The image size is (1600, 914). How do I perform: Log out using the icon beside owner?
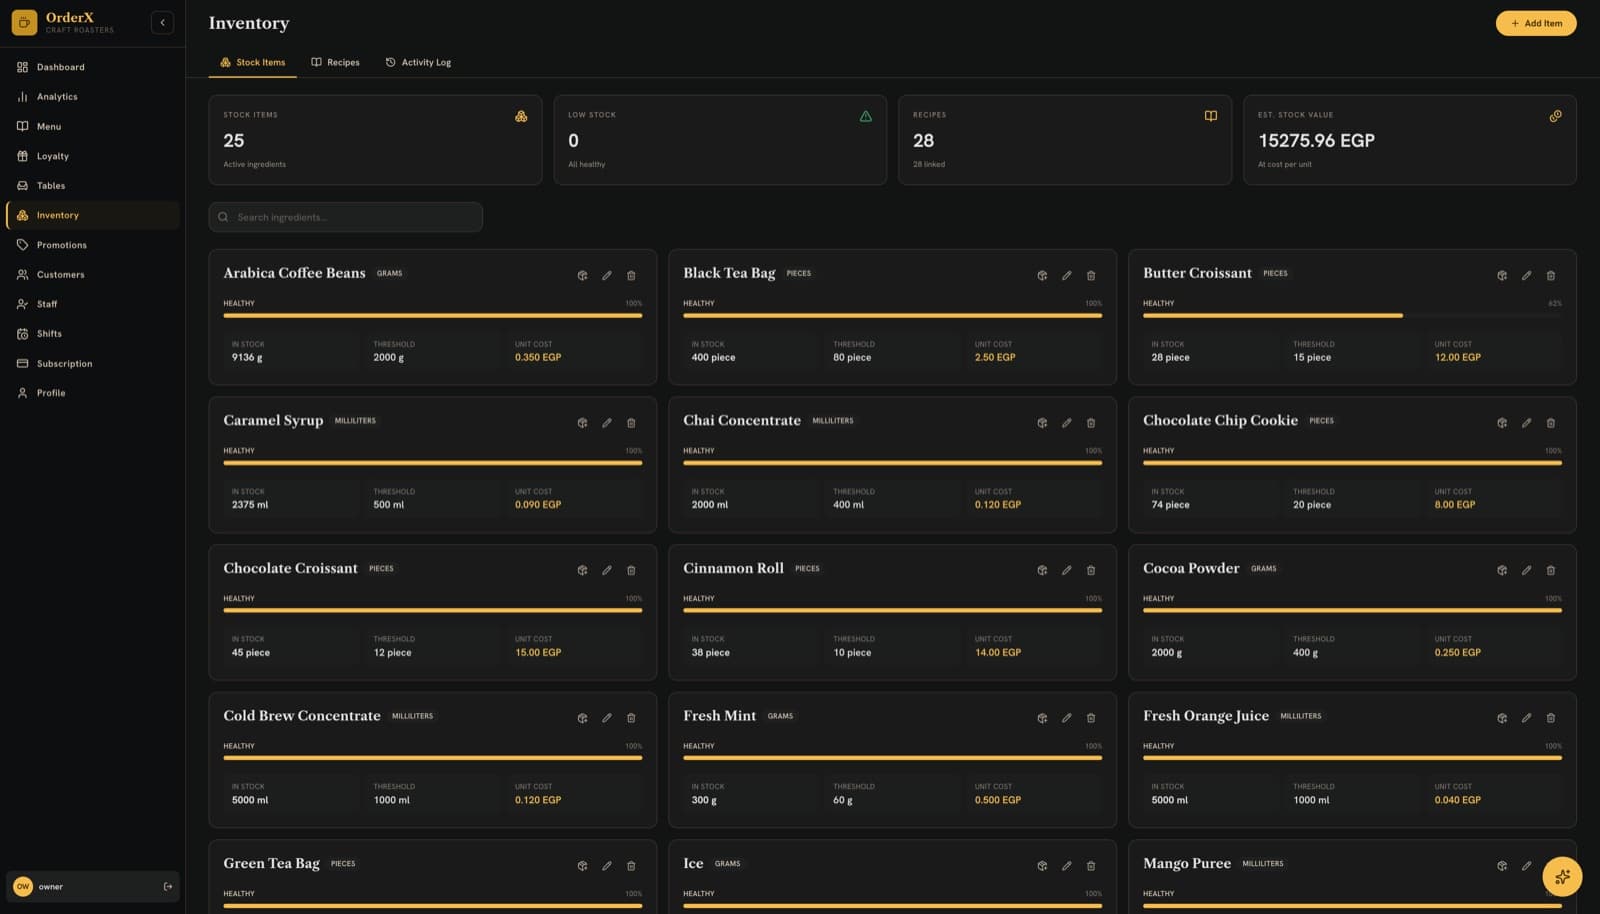pos(168,886)
